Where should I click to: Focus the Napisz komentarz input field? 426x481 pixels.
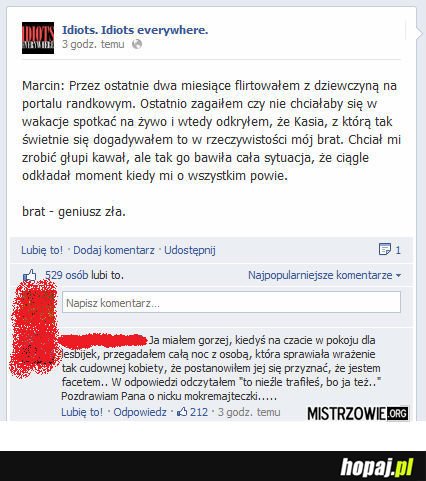click(231, 302)
